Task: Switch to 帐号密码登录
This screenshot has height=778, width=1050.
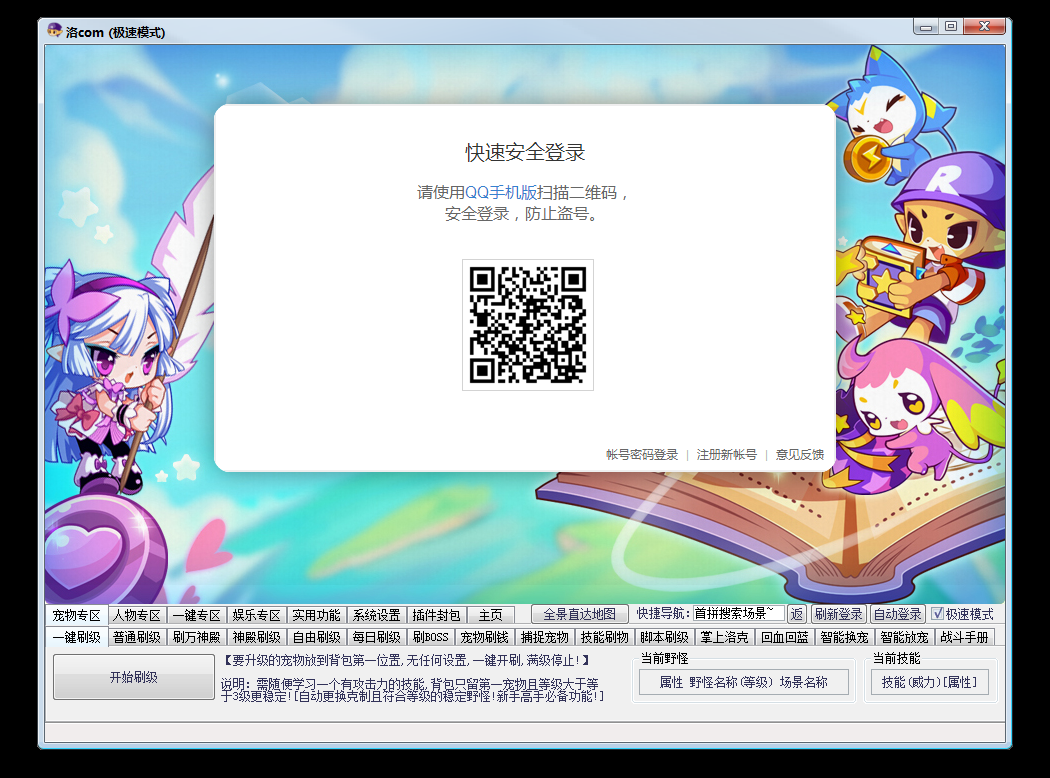Action: tap(642, 455)
